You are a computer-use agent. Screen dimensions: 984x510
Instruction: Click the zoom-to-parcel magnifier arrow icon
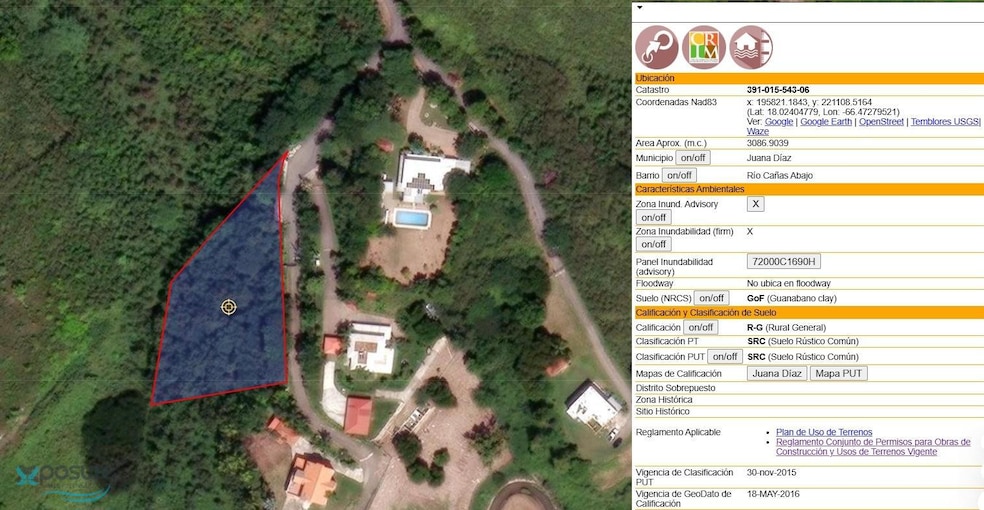(657, 47)
